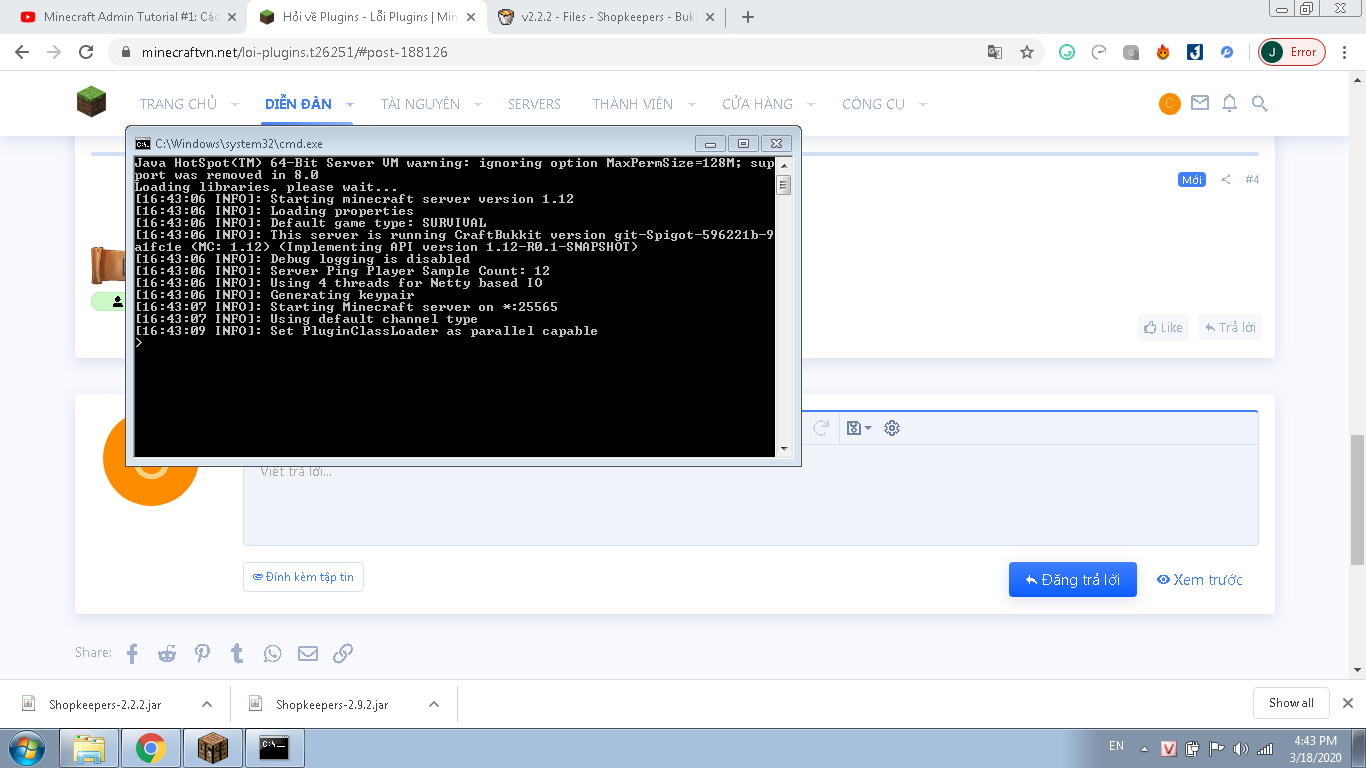The width and height of the screenshot is (1366, 768).
Task: Open the TÀI NGUYÊN nav item
Action: [420, 104]
